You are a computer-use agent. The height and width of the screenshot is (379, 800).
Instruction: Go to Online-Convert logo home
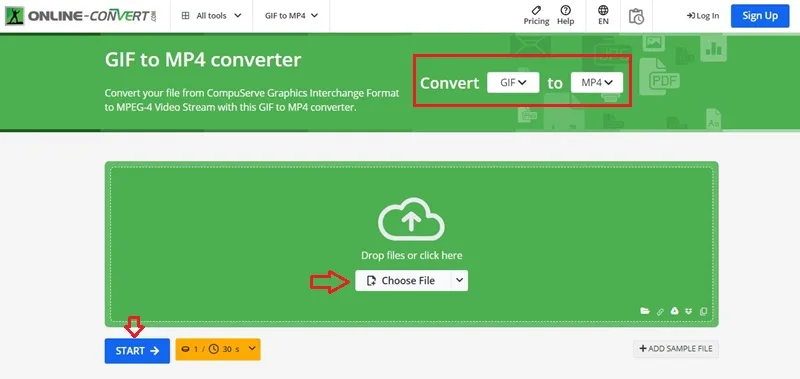pyautogui.click(x=81, y=16)
